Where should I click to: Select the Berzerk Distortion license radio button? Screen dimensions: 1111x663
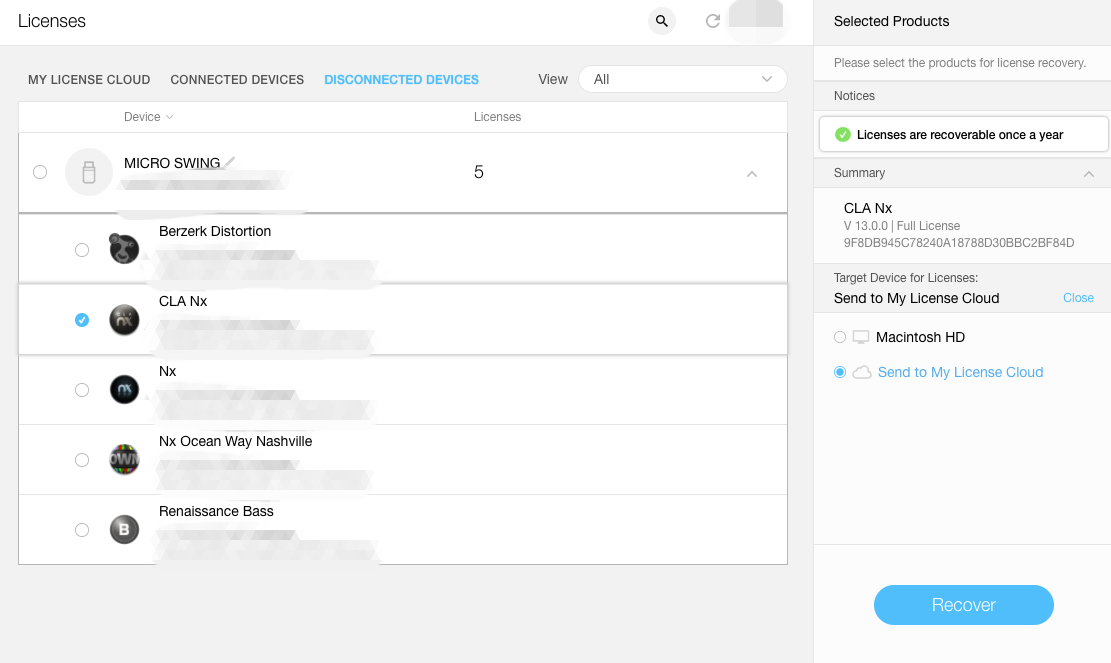[x=82, y=250]
